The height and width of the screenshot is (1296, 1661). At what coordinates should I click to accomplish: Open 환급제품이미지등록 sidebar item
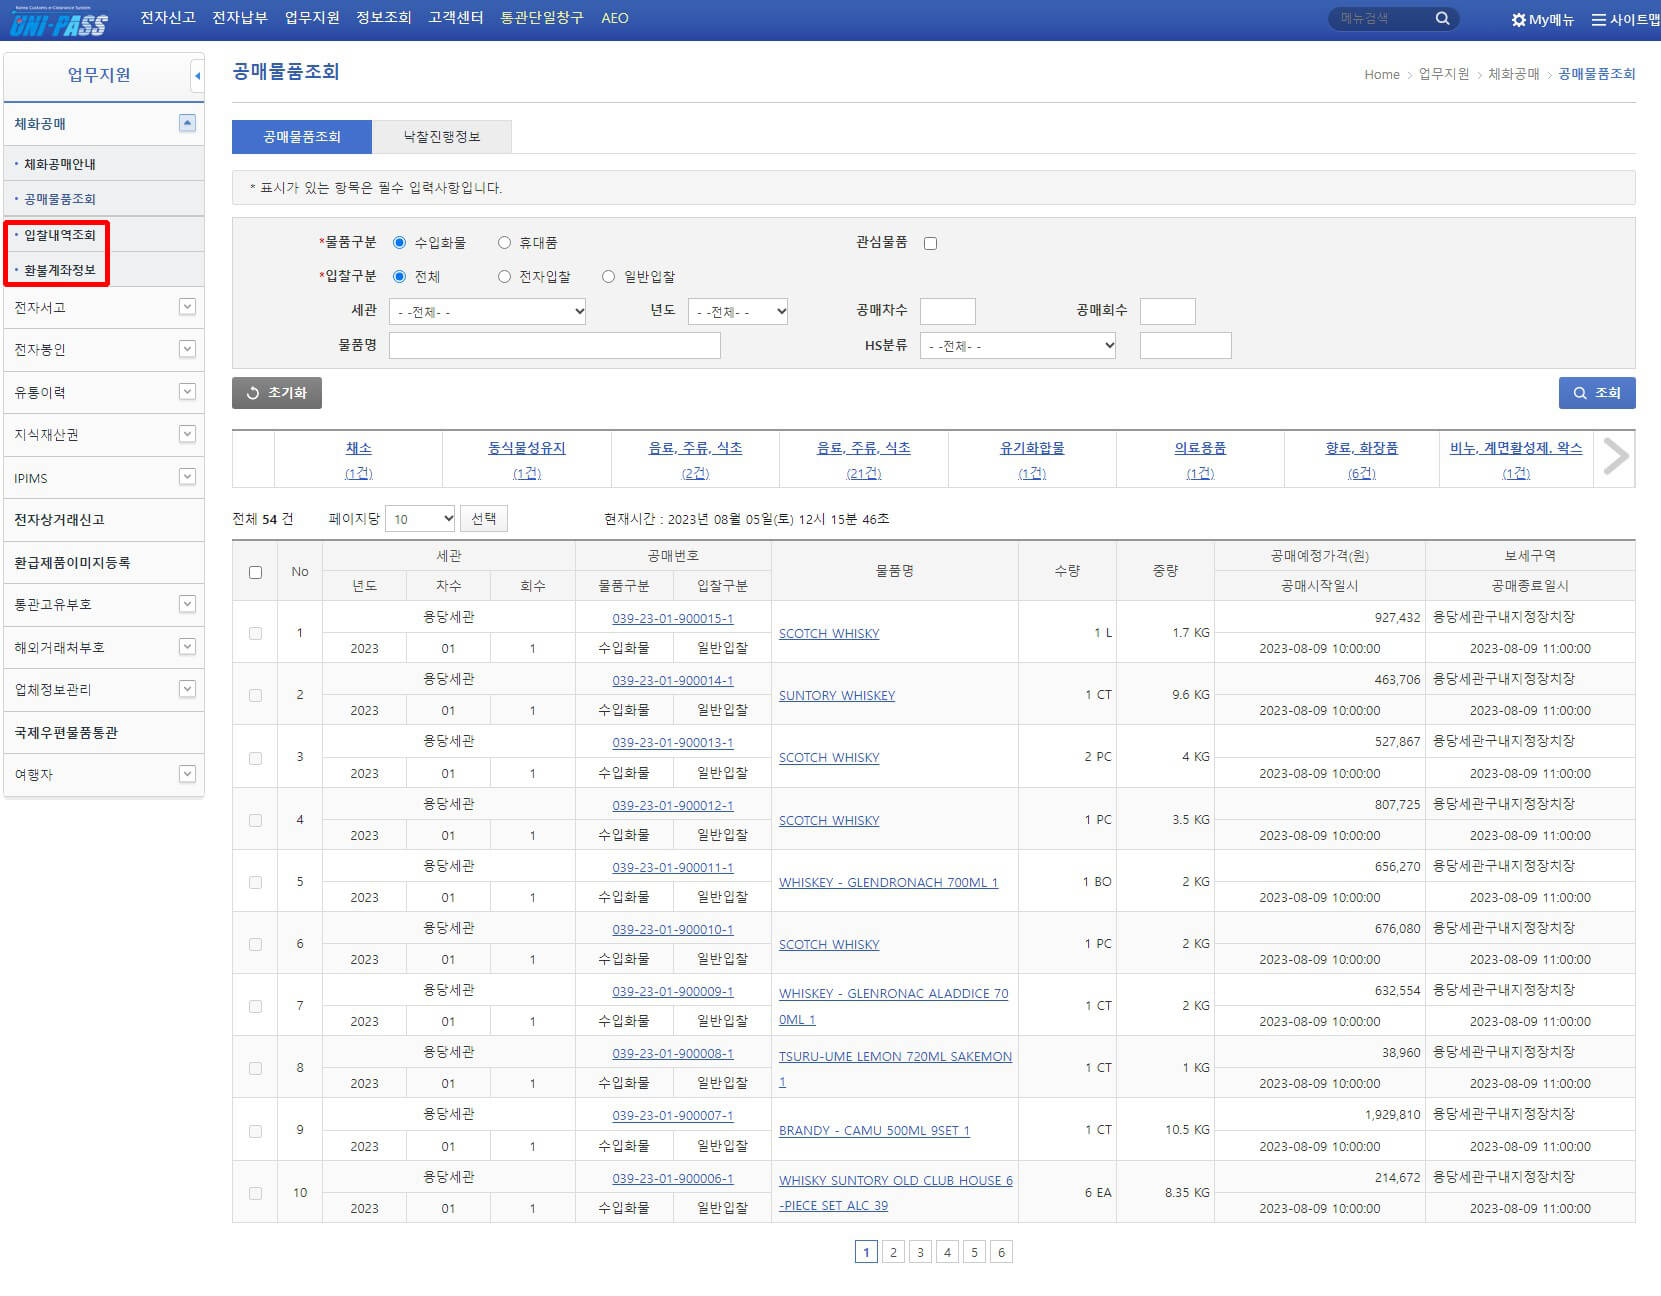click(x=72, y=562)
